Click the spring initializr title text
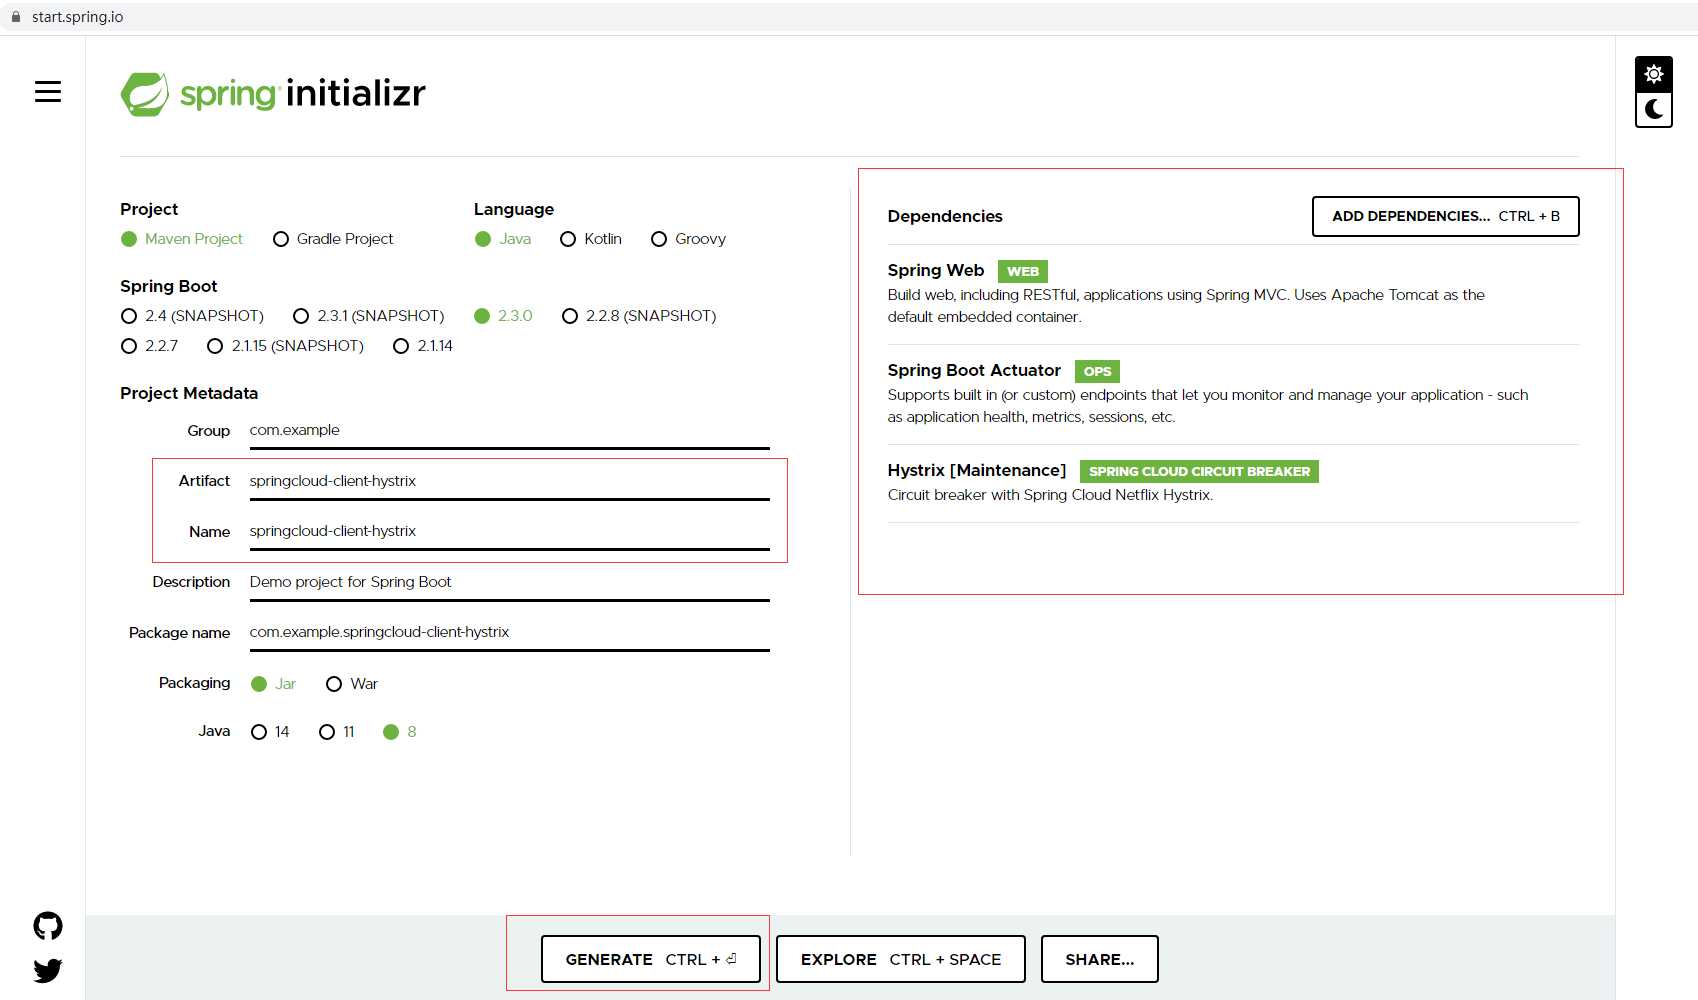 tap(303, 93)
